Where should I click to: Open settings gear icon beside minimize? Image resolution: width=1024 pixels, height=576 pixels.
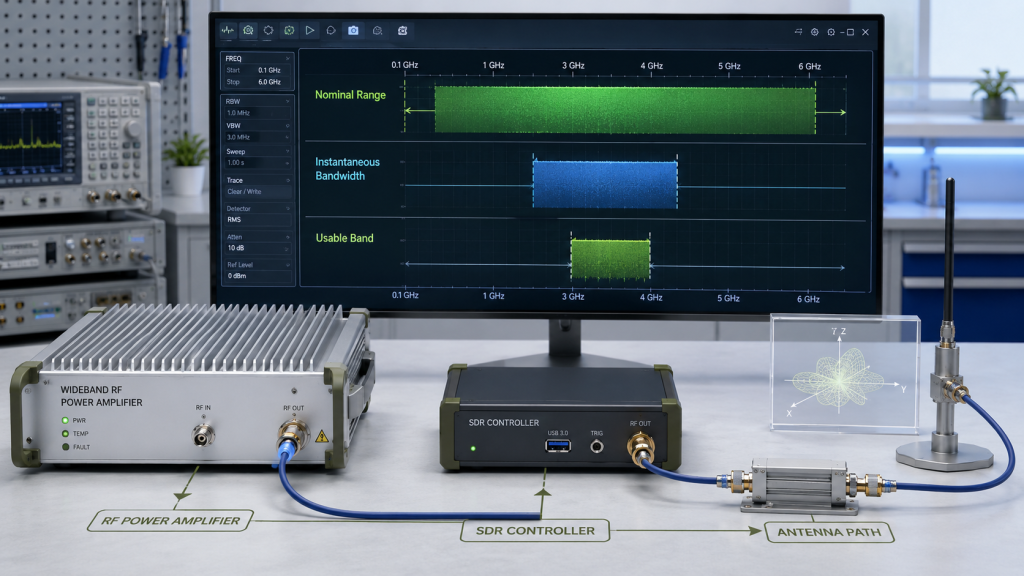[x=831, y=32]
